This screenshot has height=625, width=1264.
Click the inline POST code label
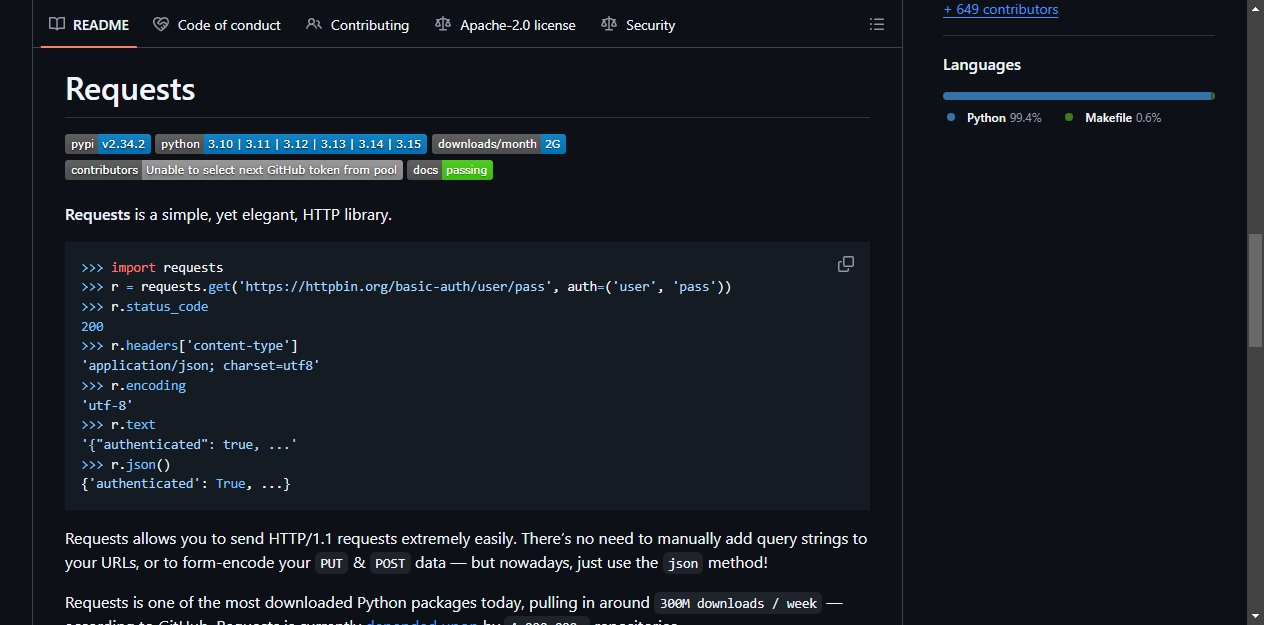[390, 563]
